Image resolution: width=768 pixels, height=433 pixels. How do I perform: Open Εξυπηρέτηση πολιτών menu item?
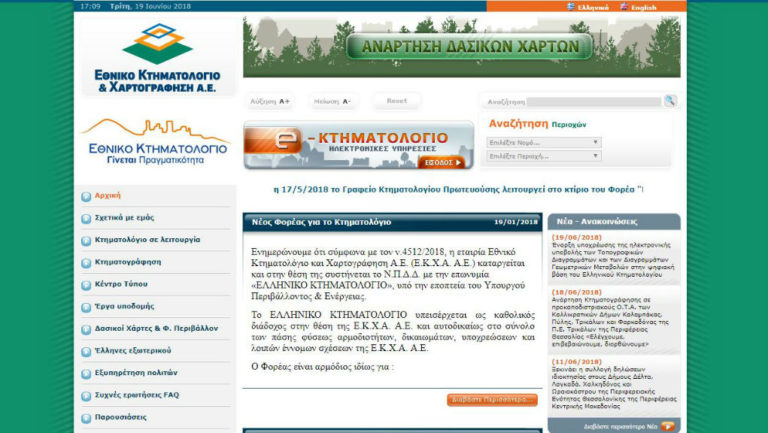[x=136, y=373]
